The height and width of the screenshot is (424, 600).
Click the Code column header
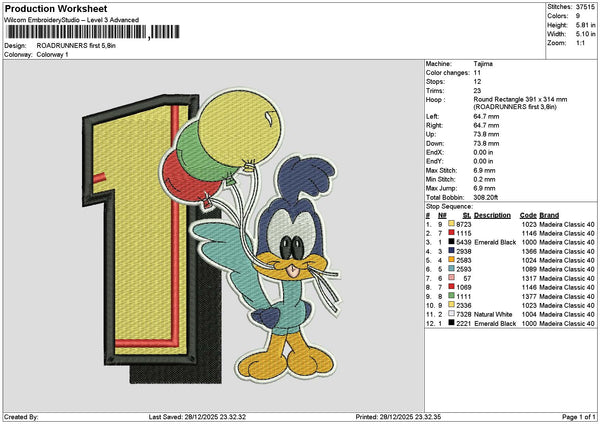[528, 215]
